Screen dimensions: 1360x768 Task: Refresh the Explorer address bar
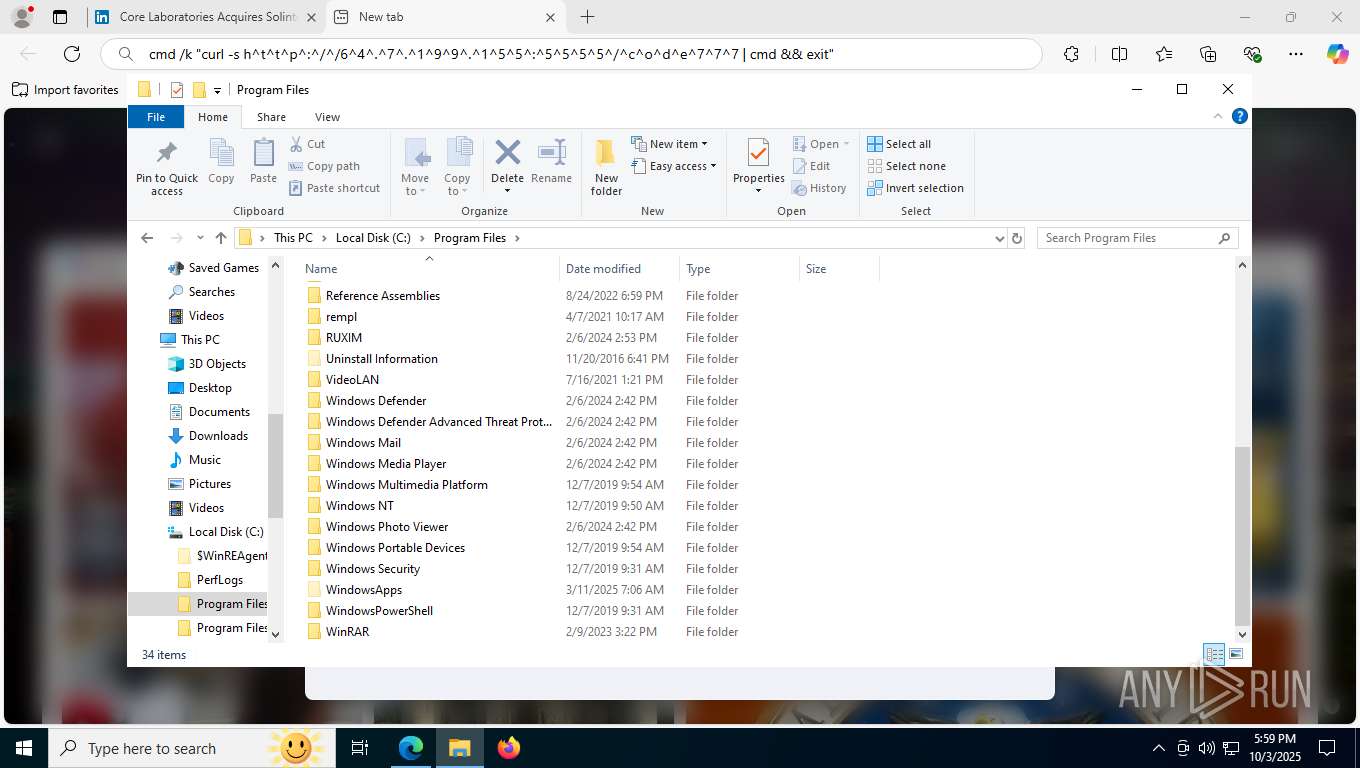(1017, 238)
